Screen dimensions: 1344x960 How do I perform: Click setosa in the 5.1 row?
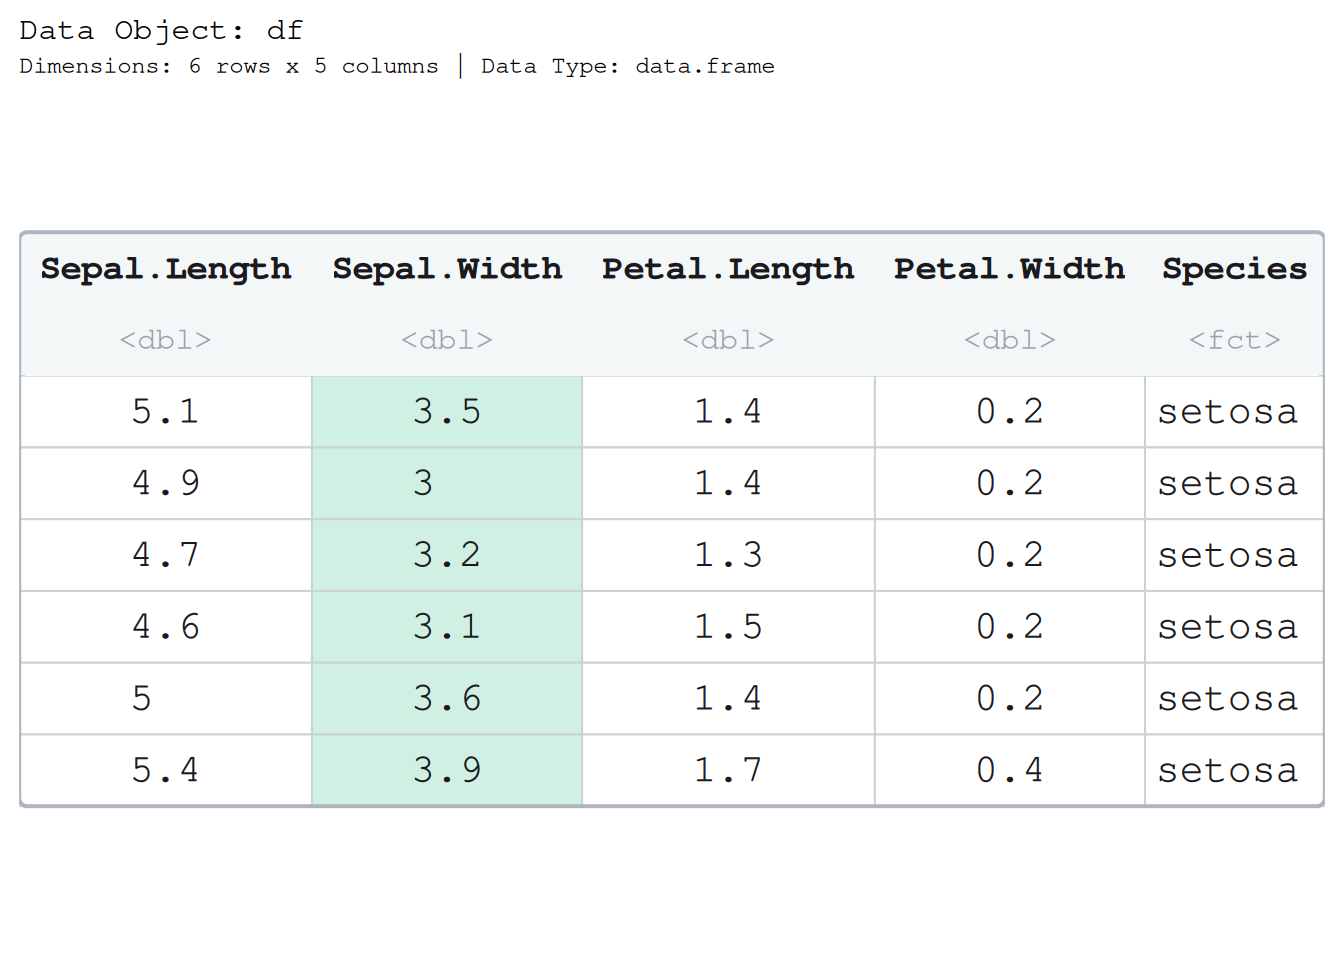(1234, 412)
